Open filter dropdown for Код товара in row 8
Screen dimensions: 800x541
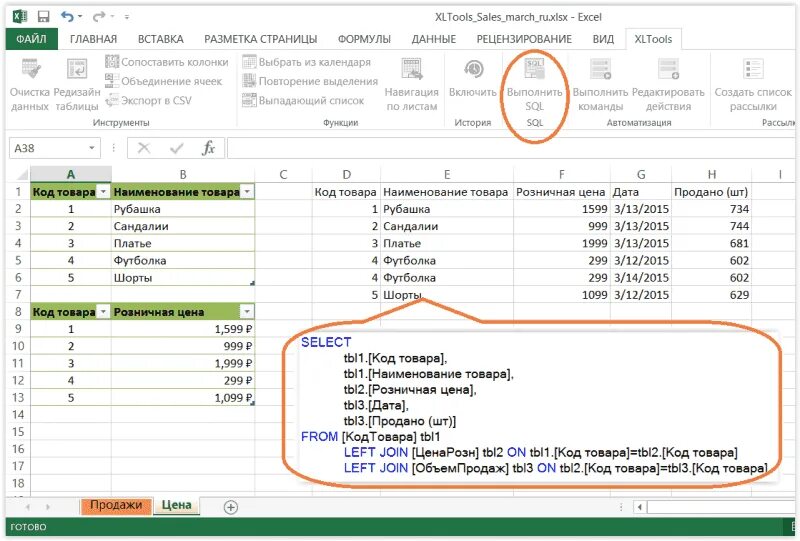[103, 312]
